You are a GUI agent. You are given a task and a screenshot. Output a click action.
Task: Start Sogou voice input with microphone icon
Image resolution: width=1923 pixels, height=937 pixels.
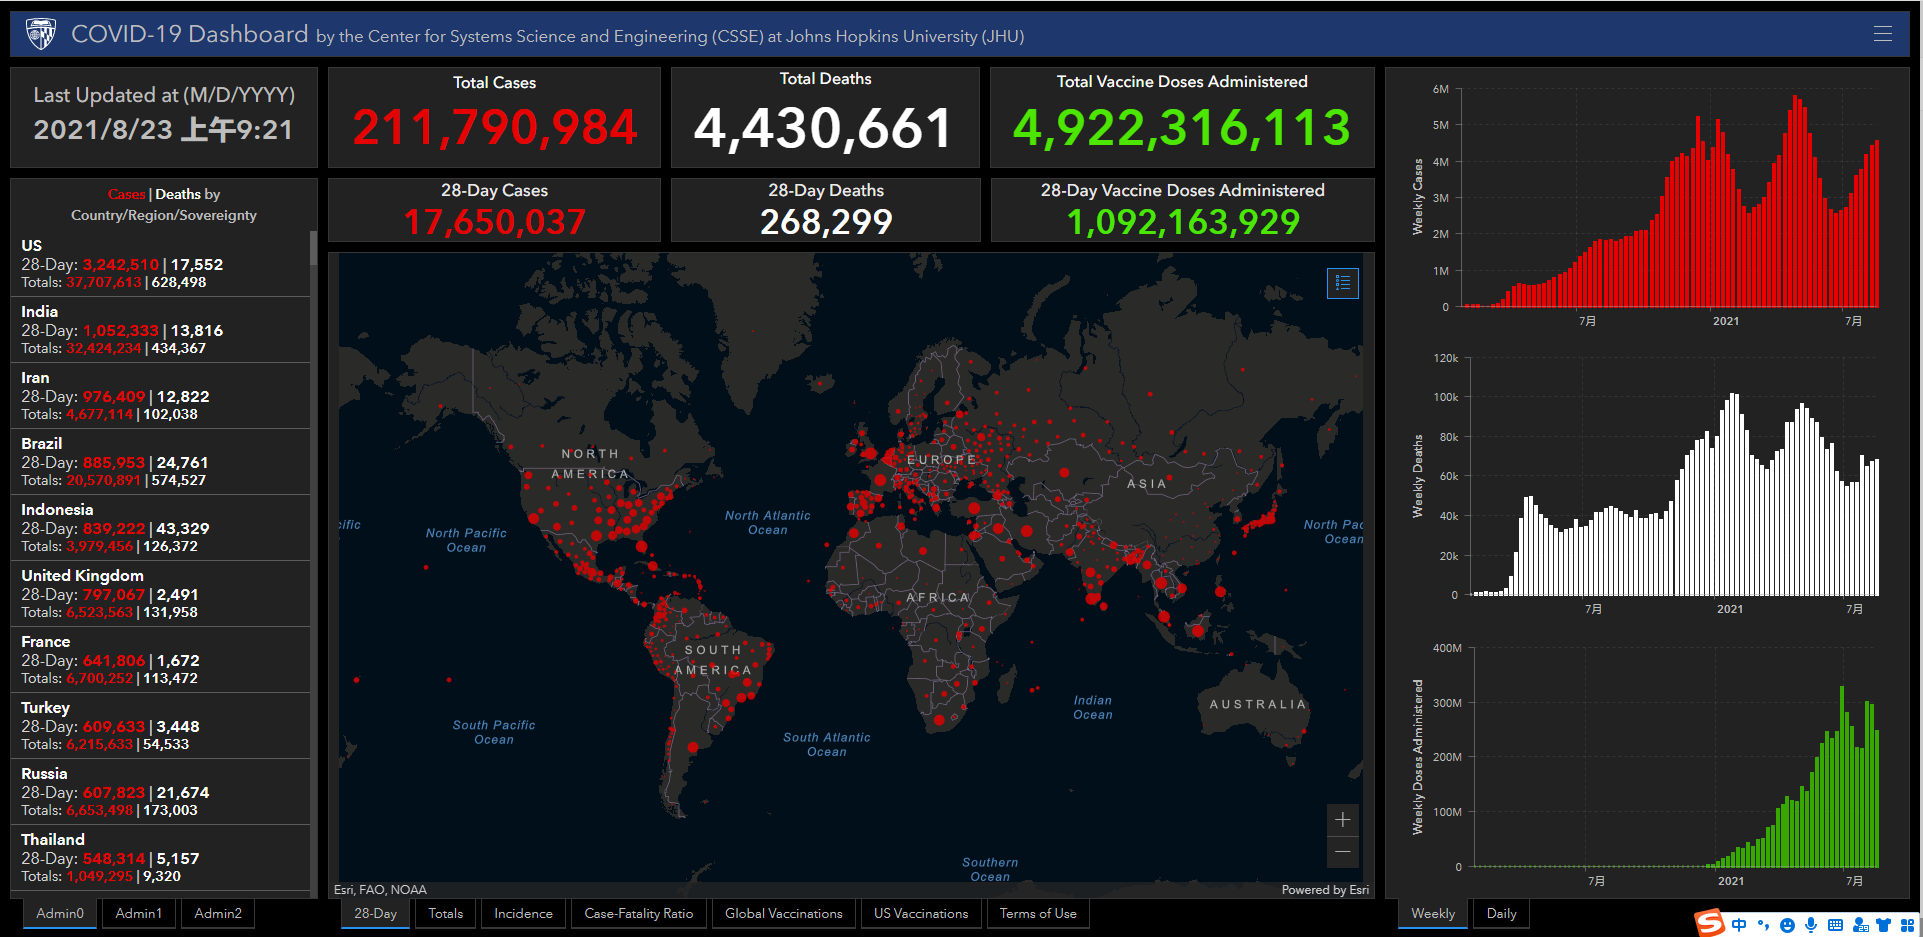click(x=1810, y=922)
